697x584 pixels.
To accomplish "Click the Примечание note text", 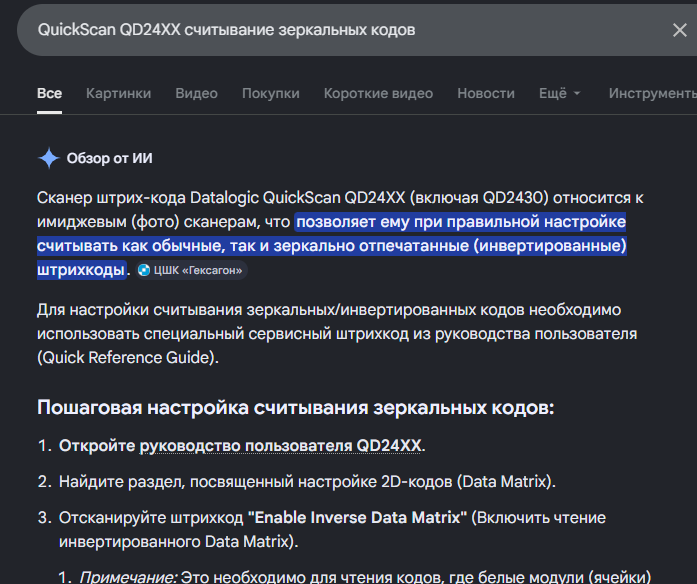I will click(x=365, y=577).
